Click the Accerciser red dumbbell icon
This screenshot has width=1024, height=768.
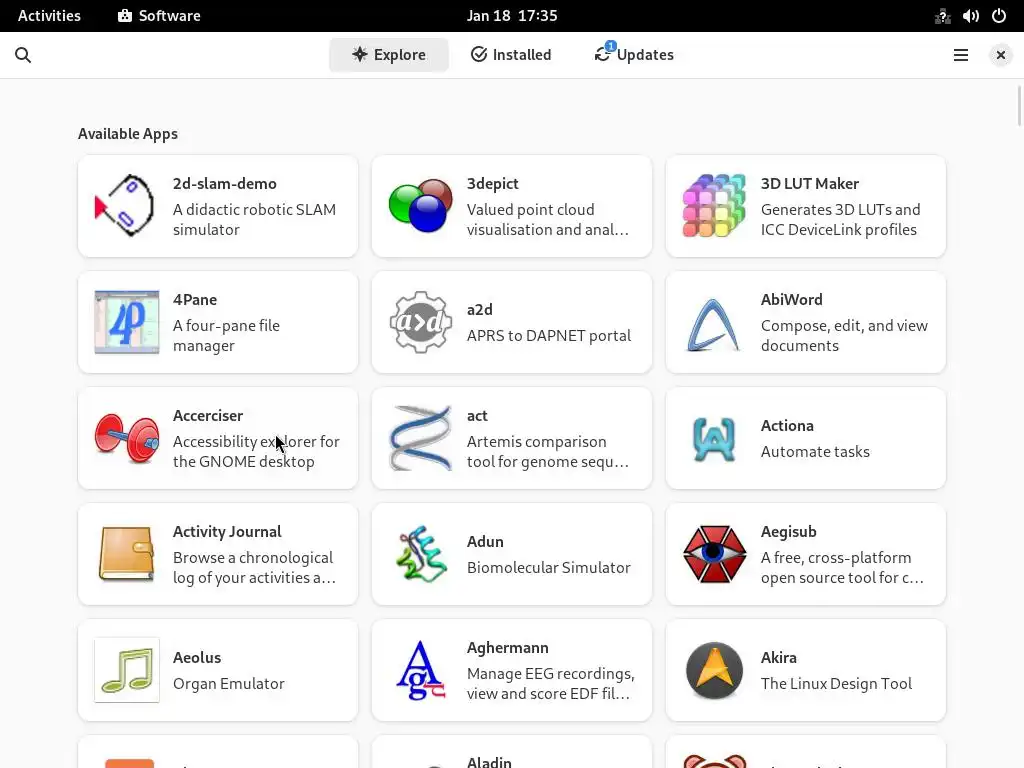127,438
